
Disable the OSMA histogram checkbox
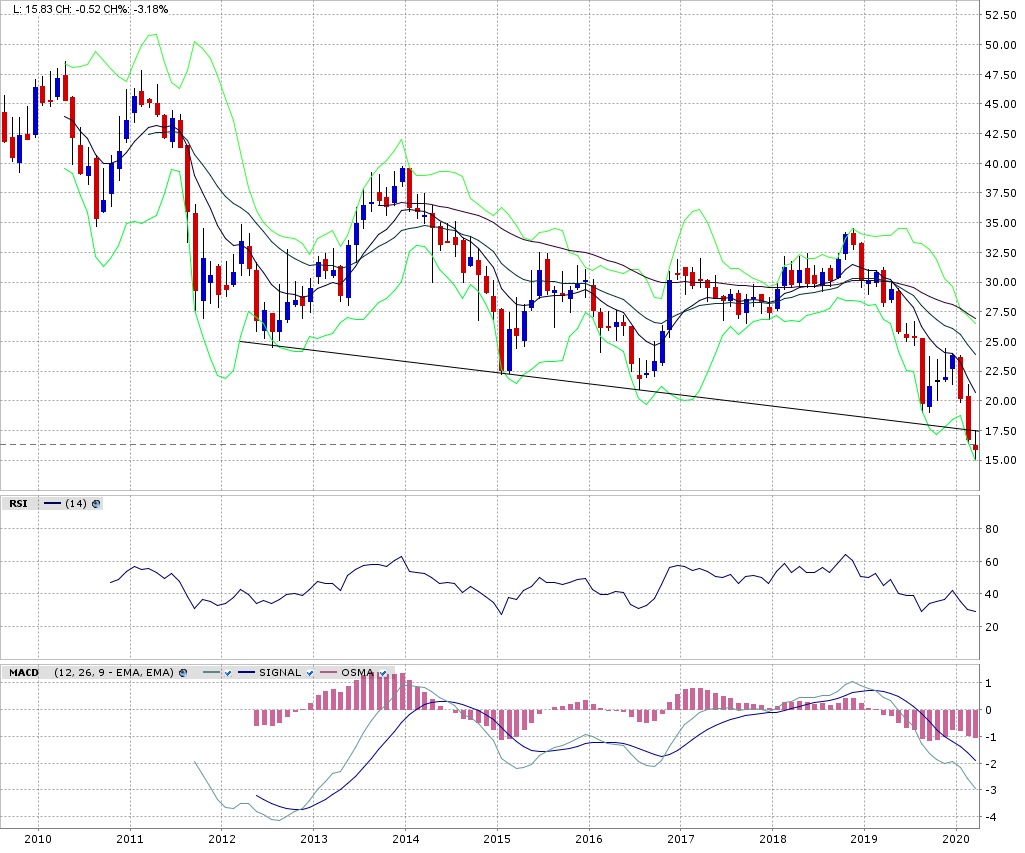[383, 673]
